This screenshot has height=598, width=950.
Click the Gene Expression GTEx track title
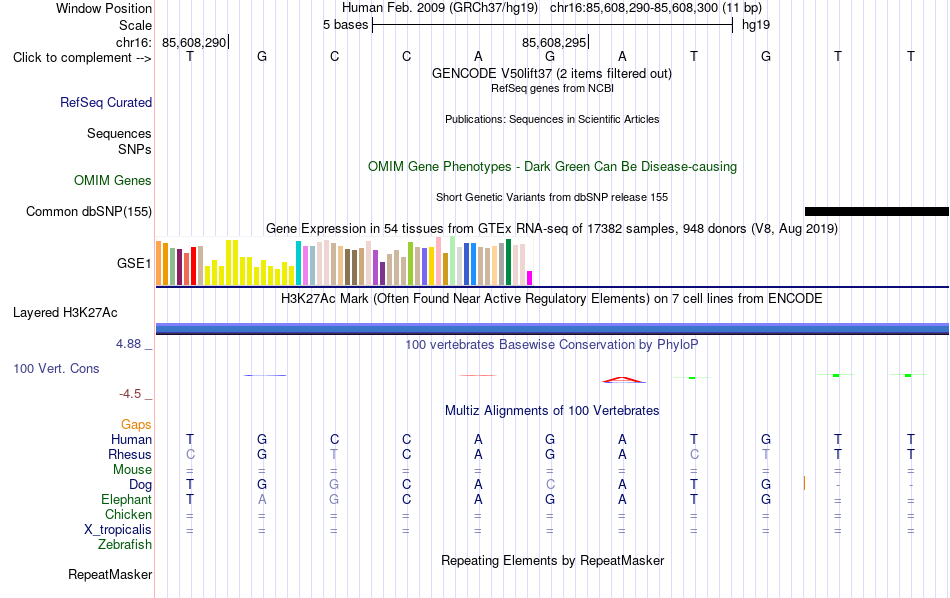[552, 229]
